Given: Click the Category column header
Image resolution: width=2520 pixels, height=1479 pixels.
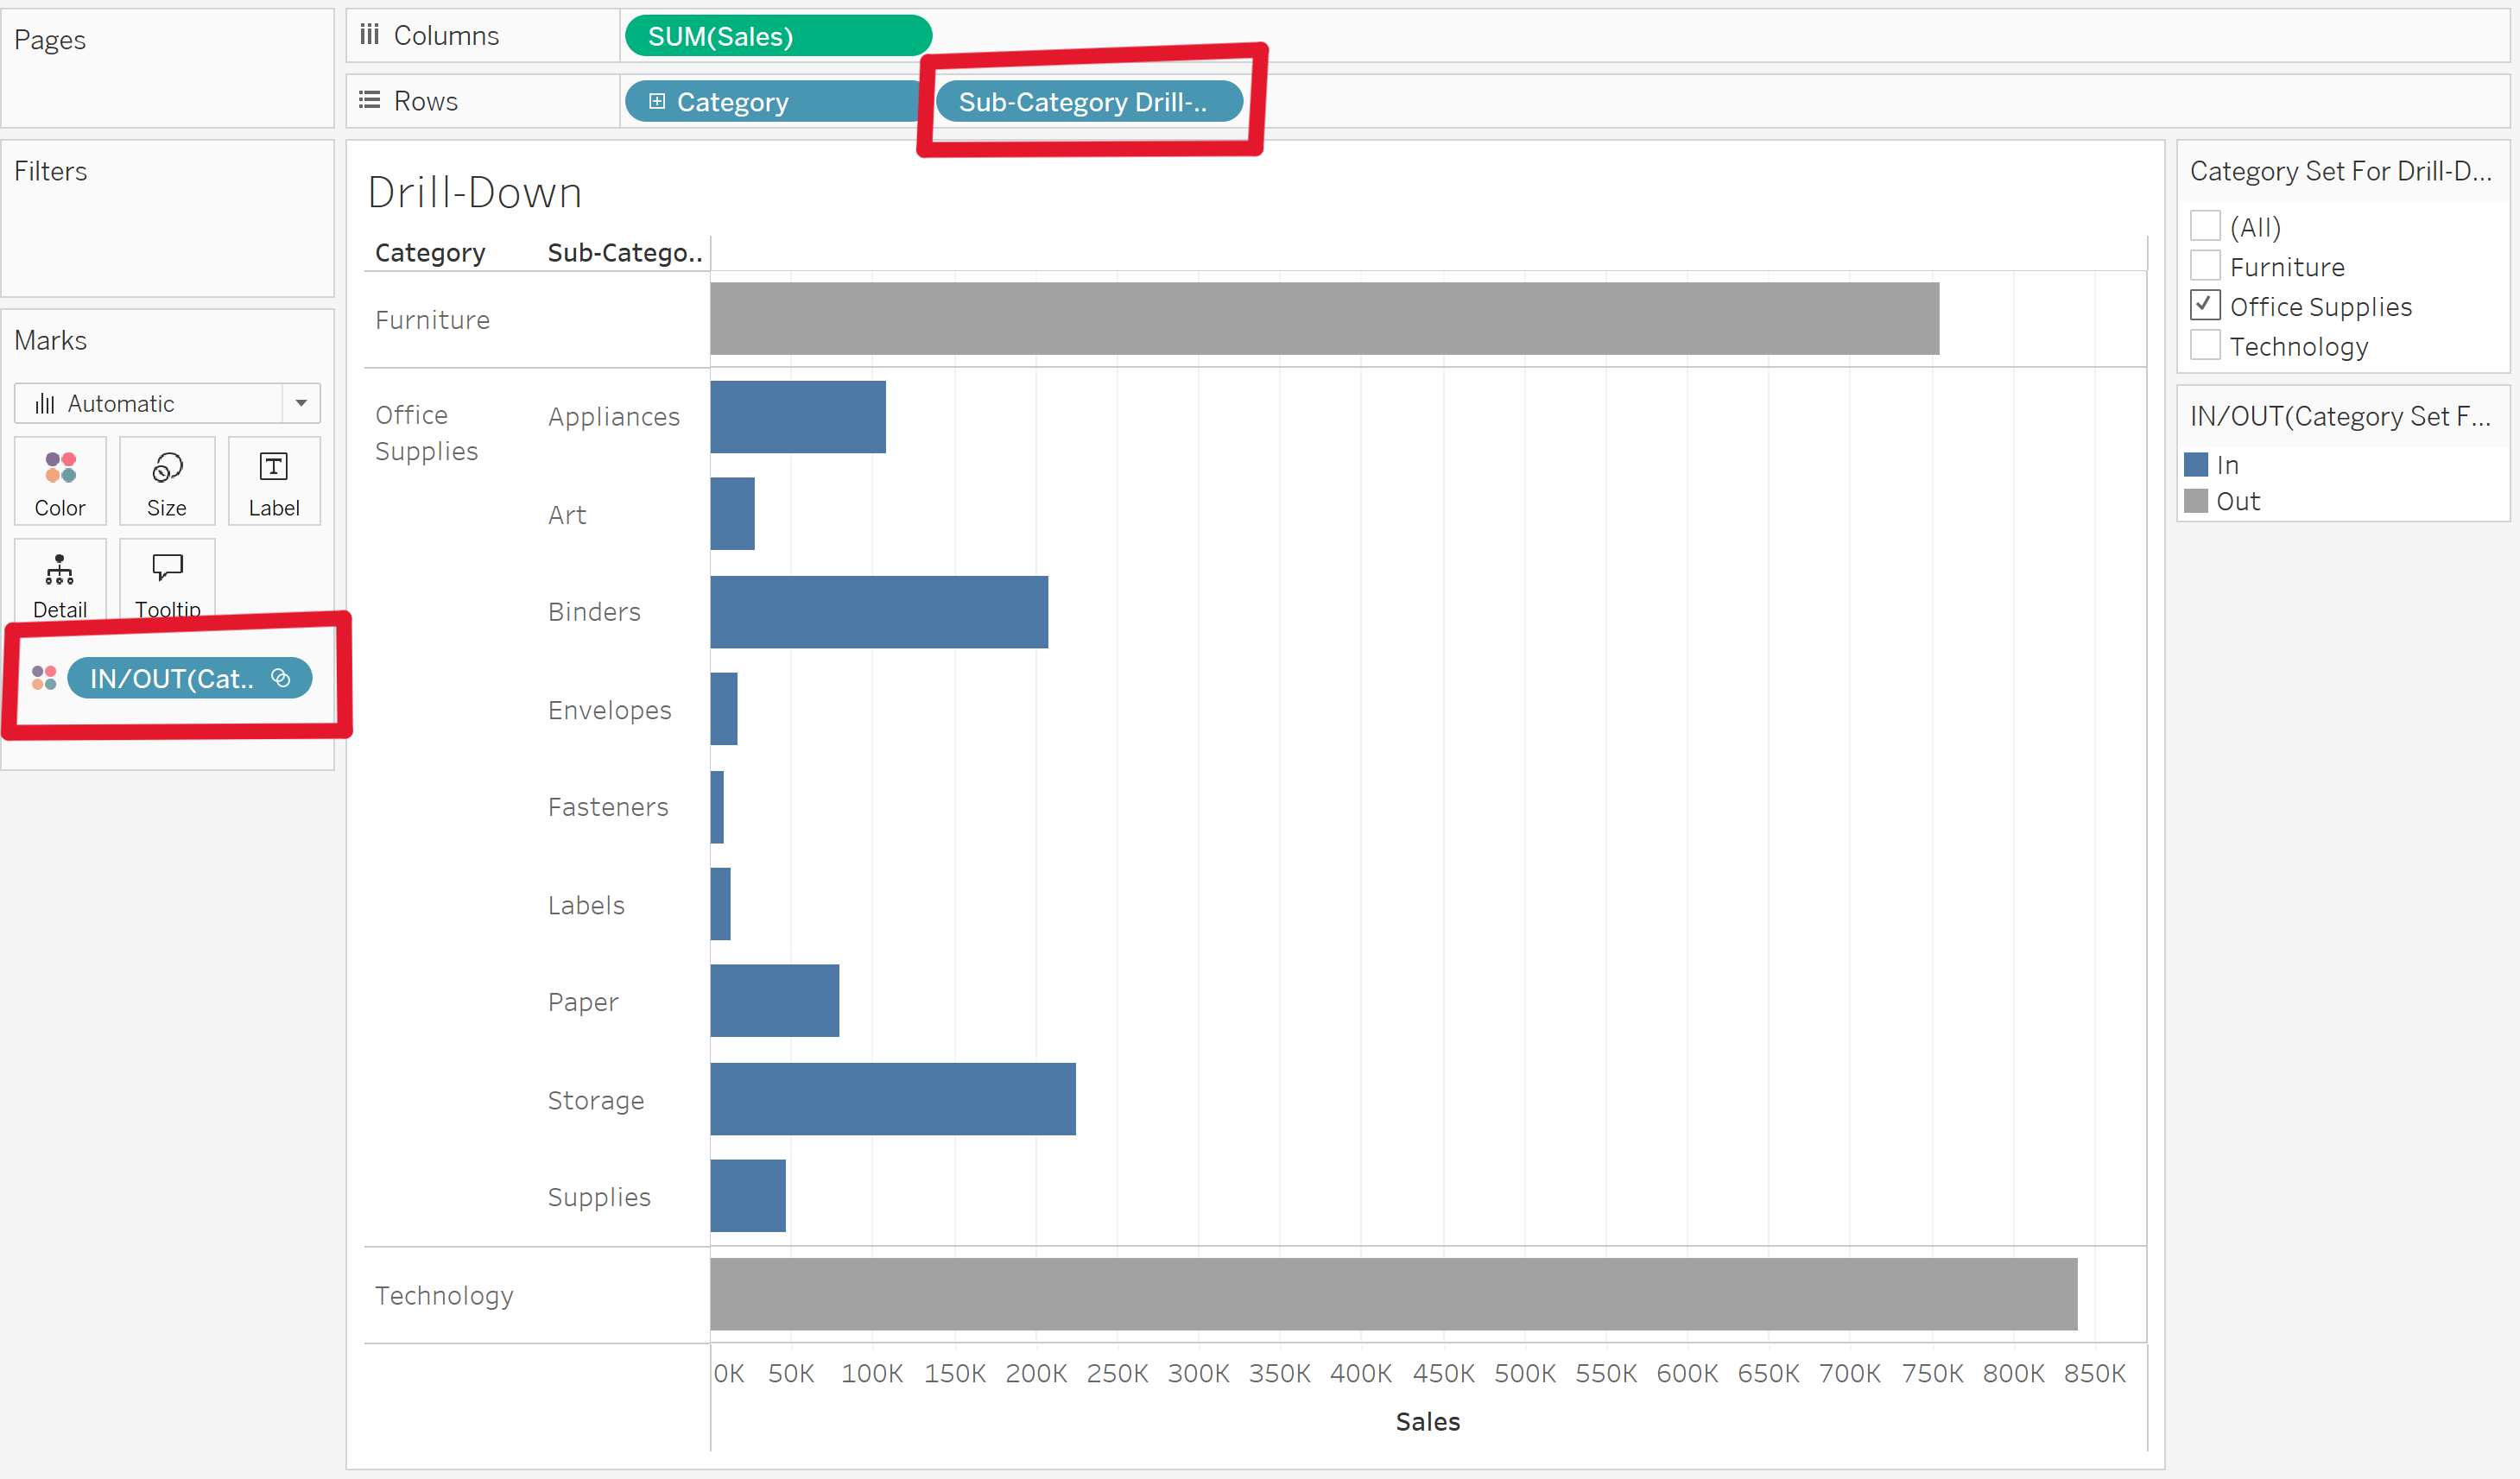Looking at the screenshot, I should pyautogui.click(x=430, y=253).
